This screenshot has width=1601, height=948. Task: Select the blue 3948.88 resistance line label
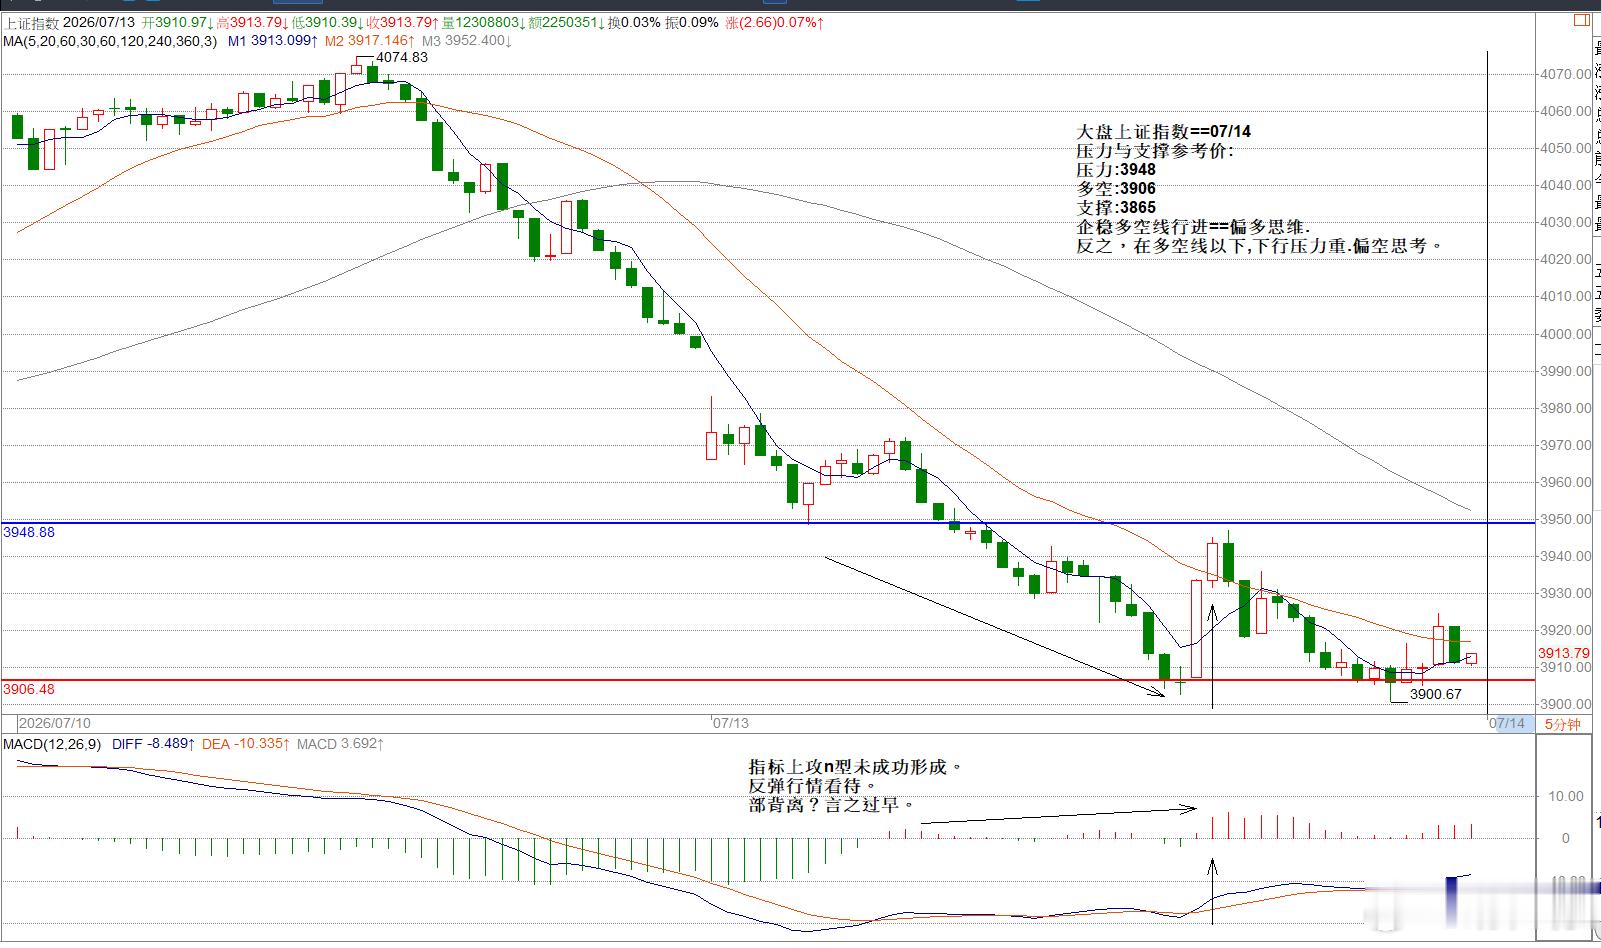click(29, 532)
